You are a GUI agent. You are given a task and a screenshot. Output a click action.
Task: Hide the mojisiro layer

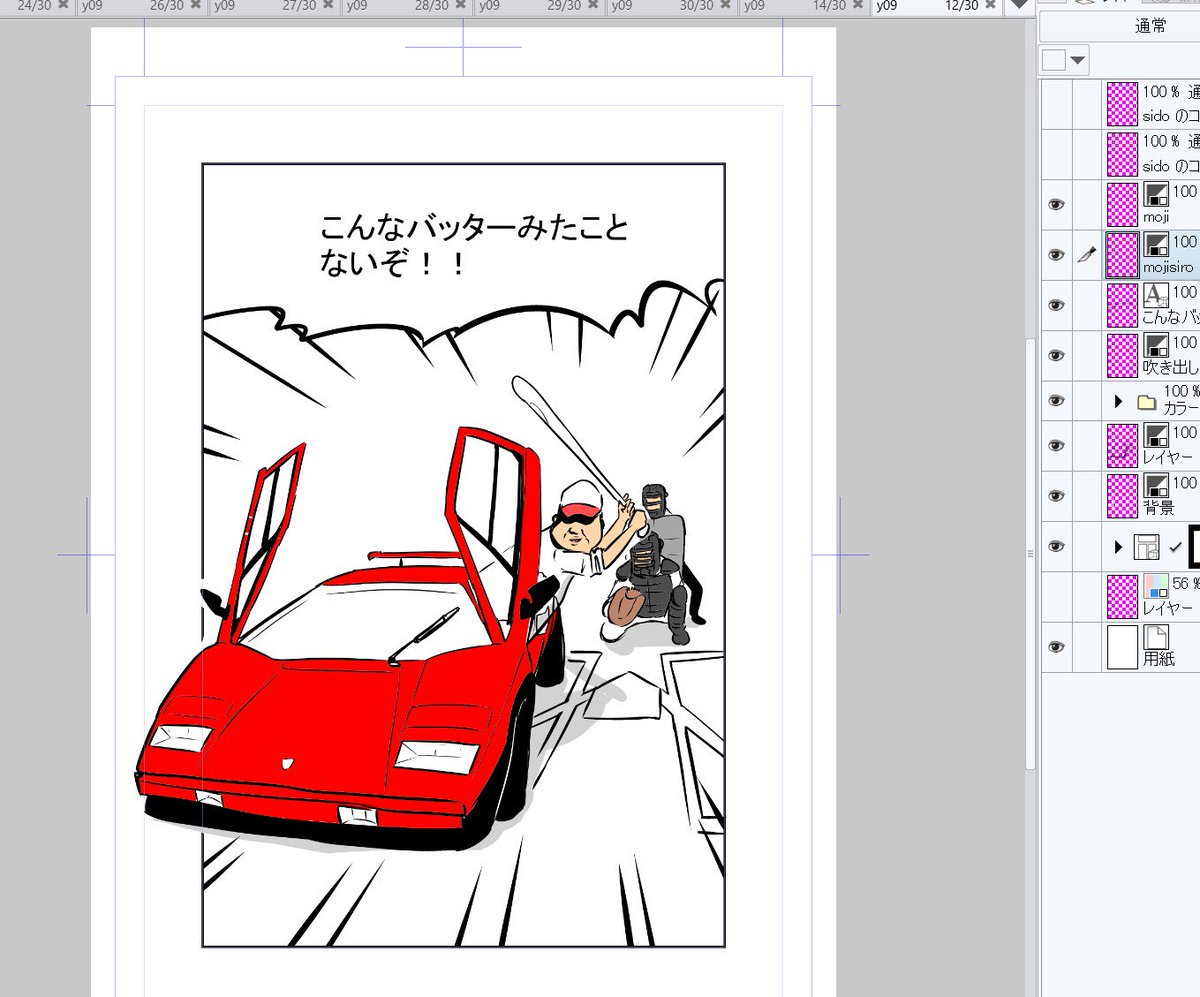(x=1056, y=255)
